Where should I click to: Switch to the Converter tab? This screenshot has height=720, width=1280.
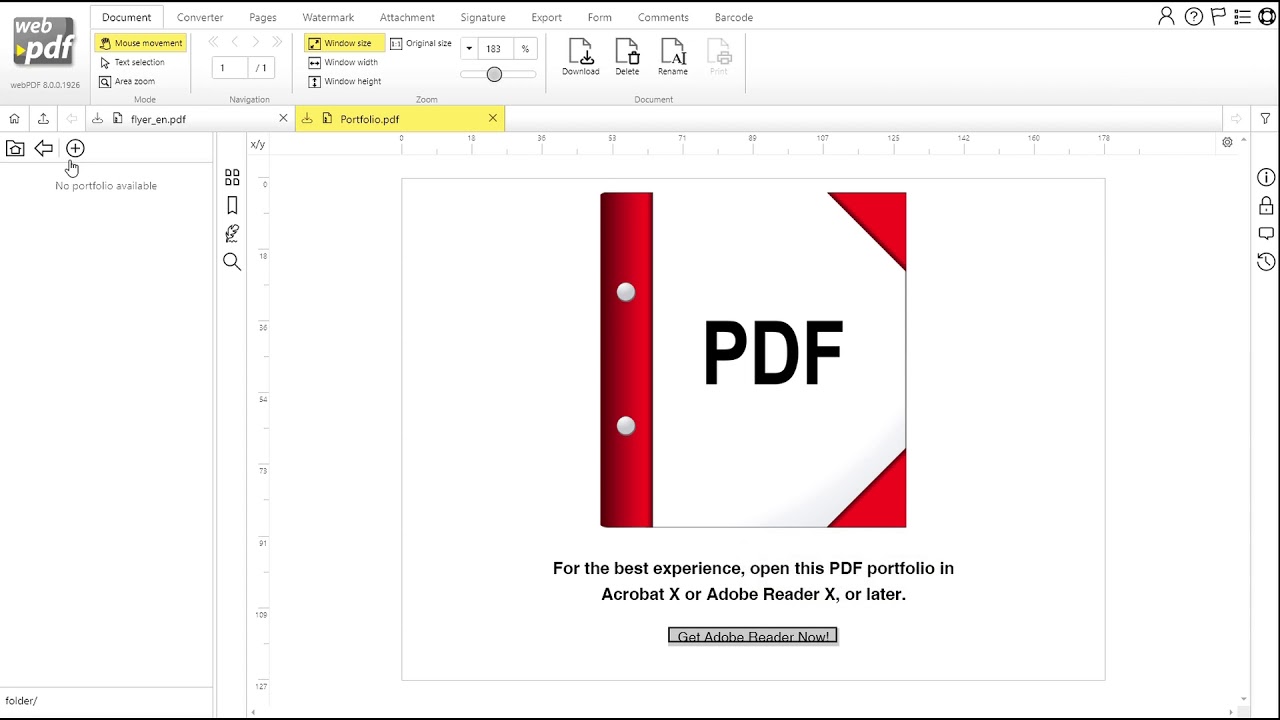coord(200,17)
